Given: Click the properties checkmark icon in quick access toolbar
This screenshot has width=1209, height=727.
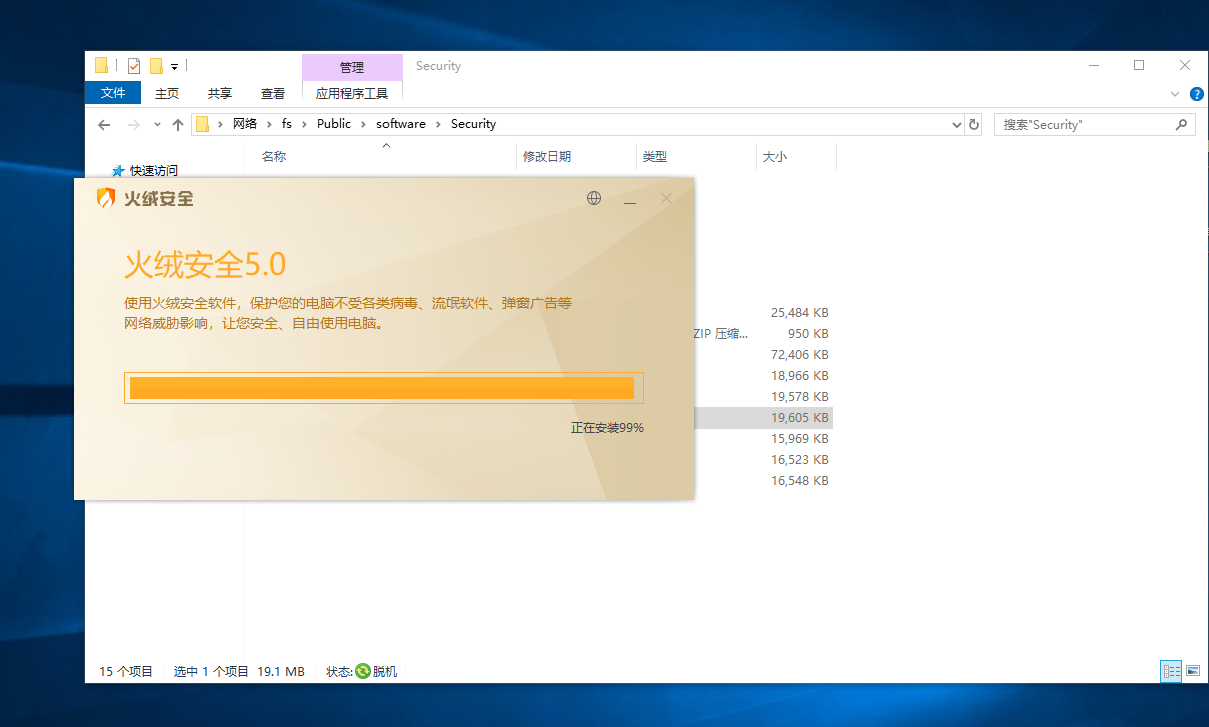Looking at the screenshot, I should click(134, 66).
